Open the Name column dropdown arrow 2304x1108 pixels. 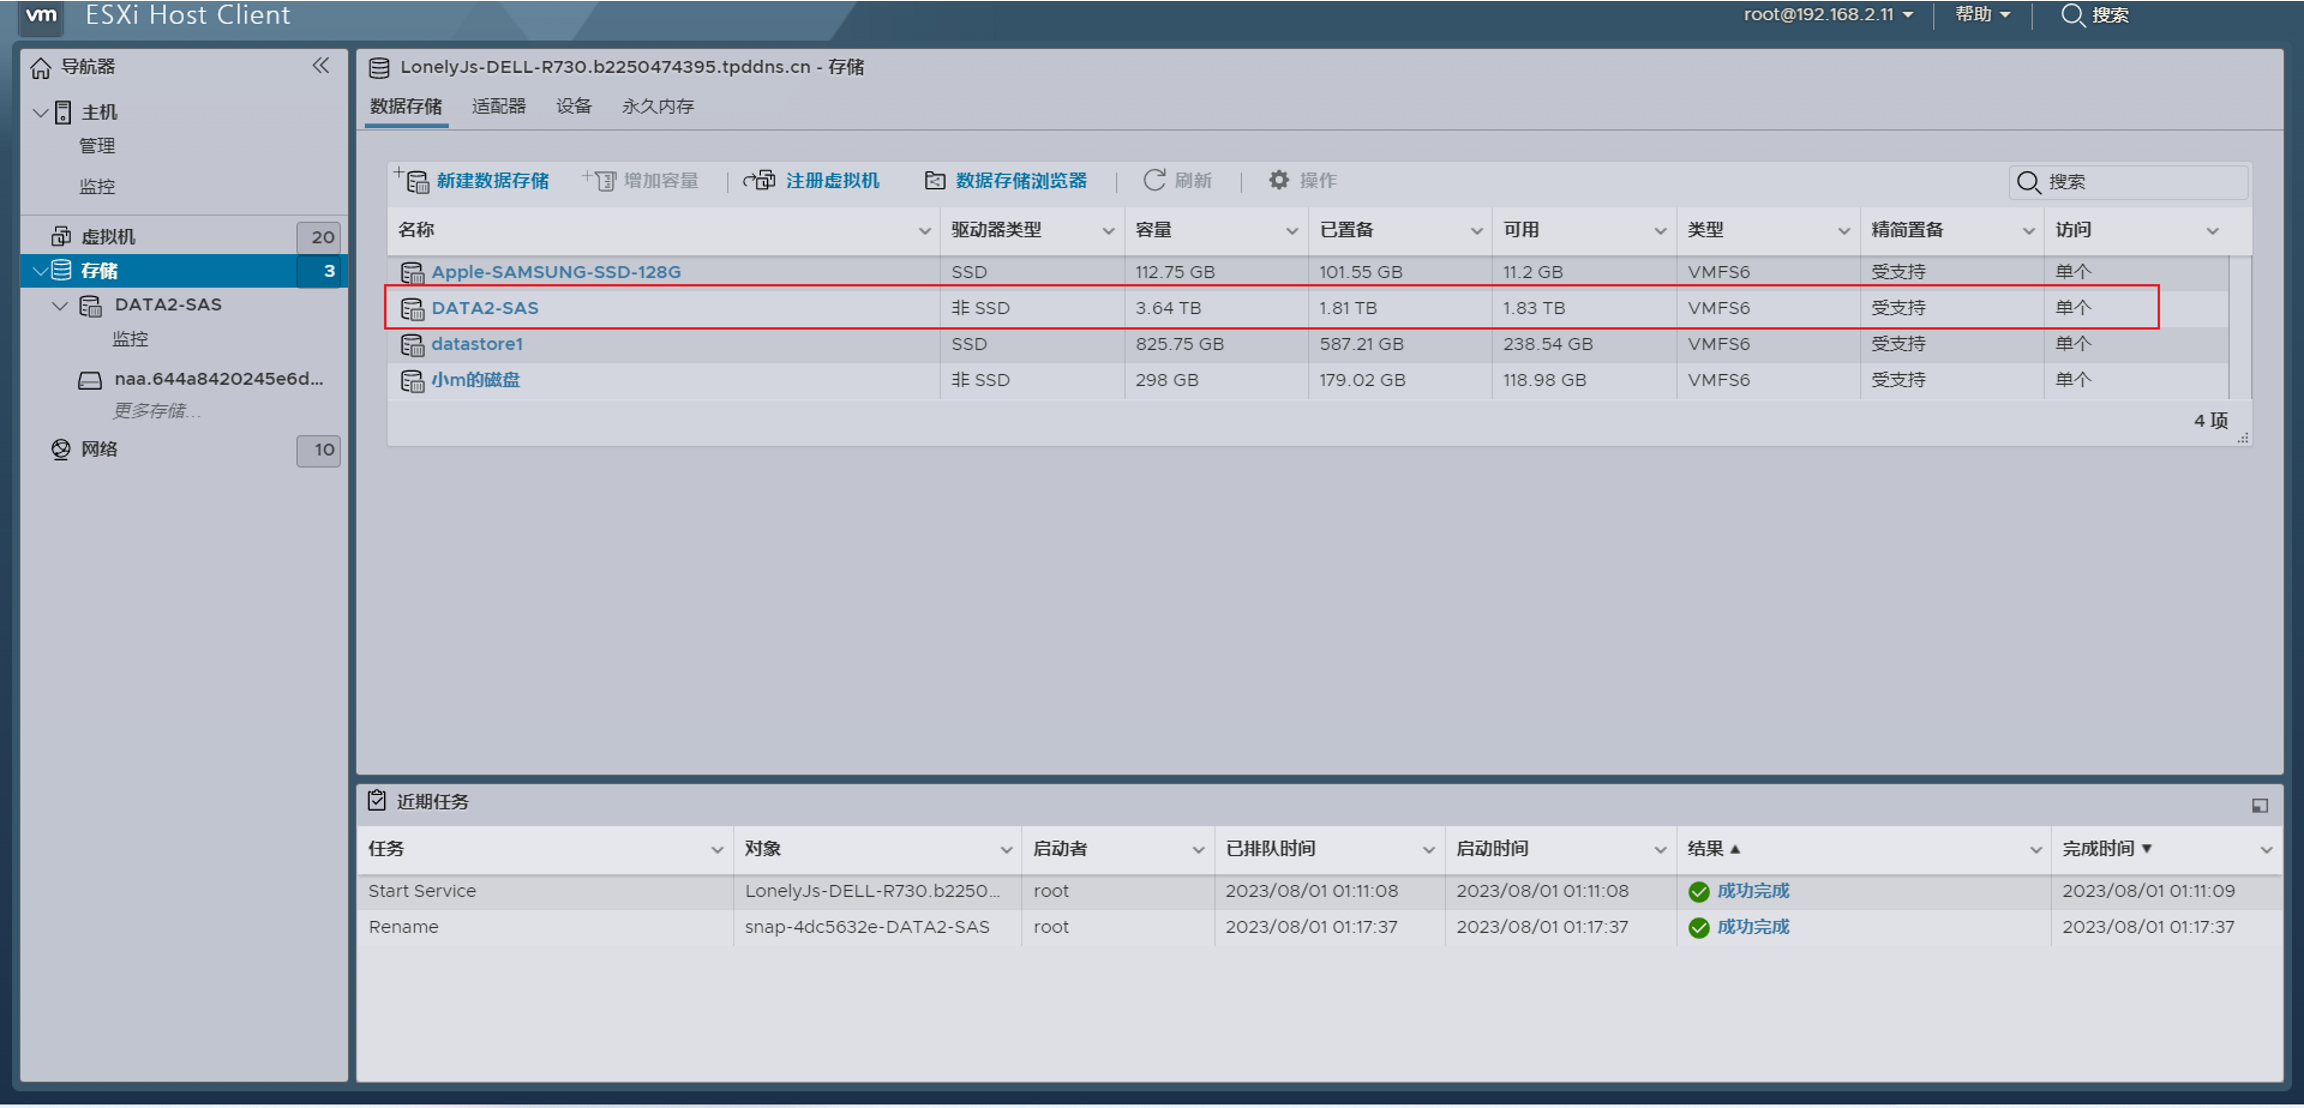924,231
